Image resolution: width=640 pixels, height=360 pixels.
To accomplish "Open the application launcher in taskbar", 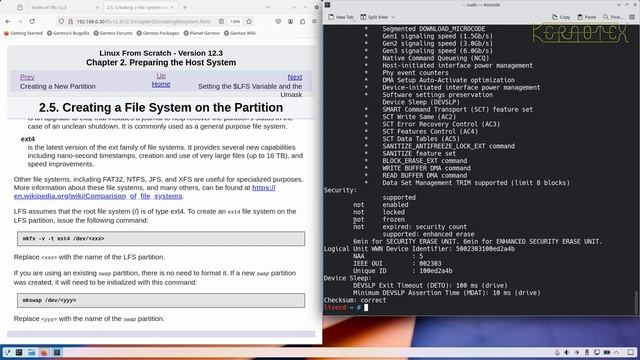I will click(x=7, y=352).
